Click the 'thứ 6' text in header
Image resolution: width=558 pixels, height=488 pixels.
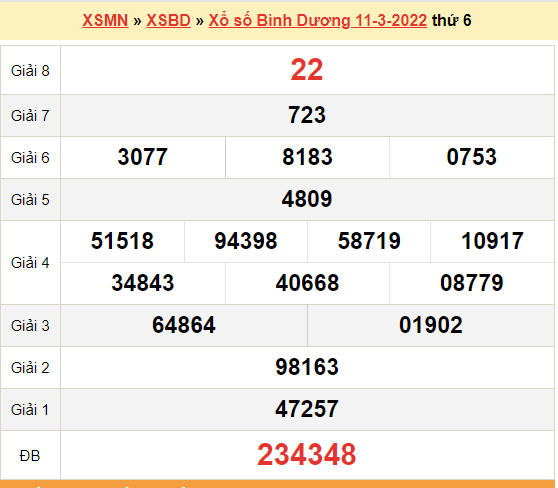coord(452,20)
